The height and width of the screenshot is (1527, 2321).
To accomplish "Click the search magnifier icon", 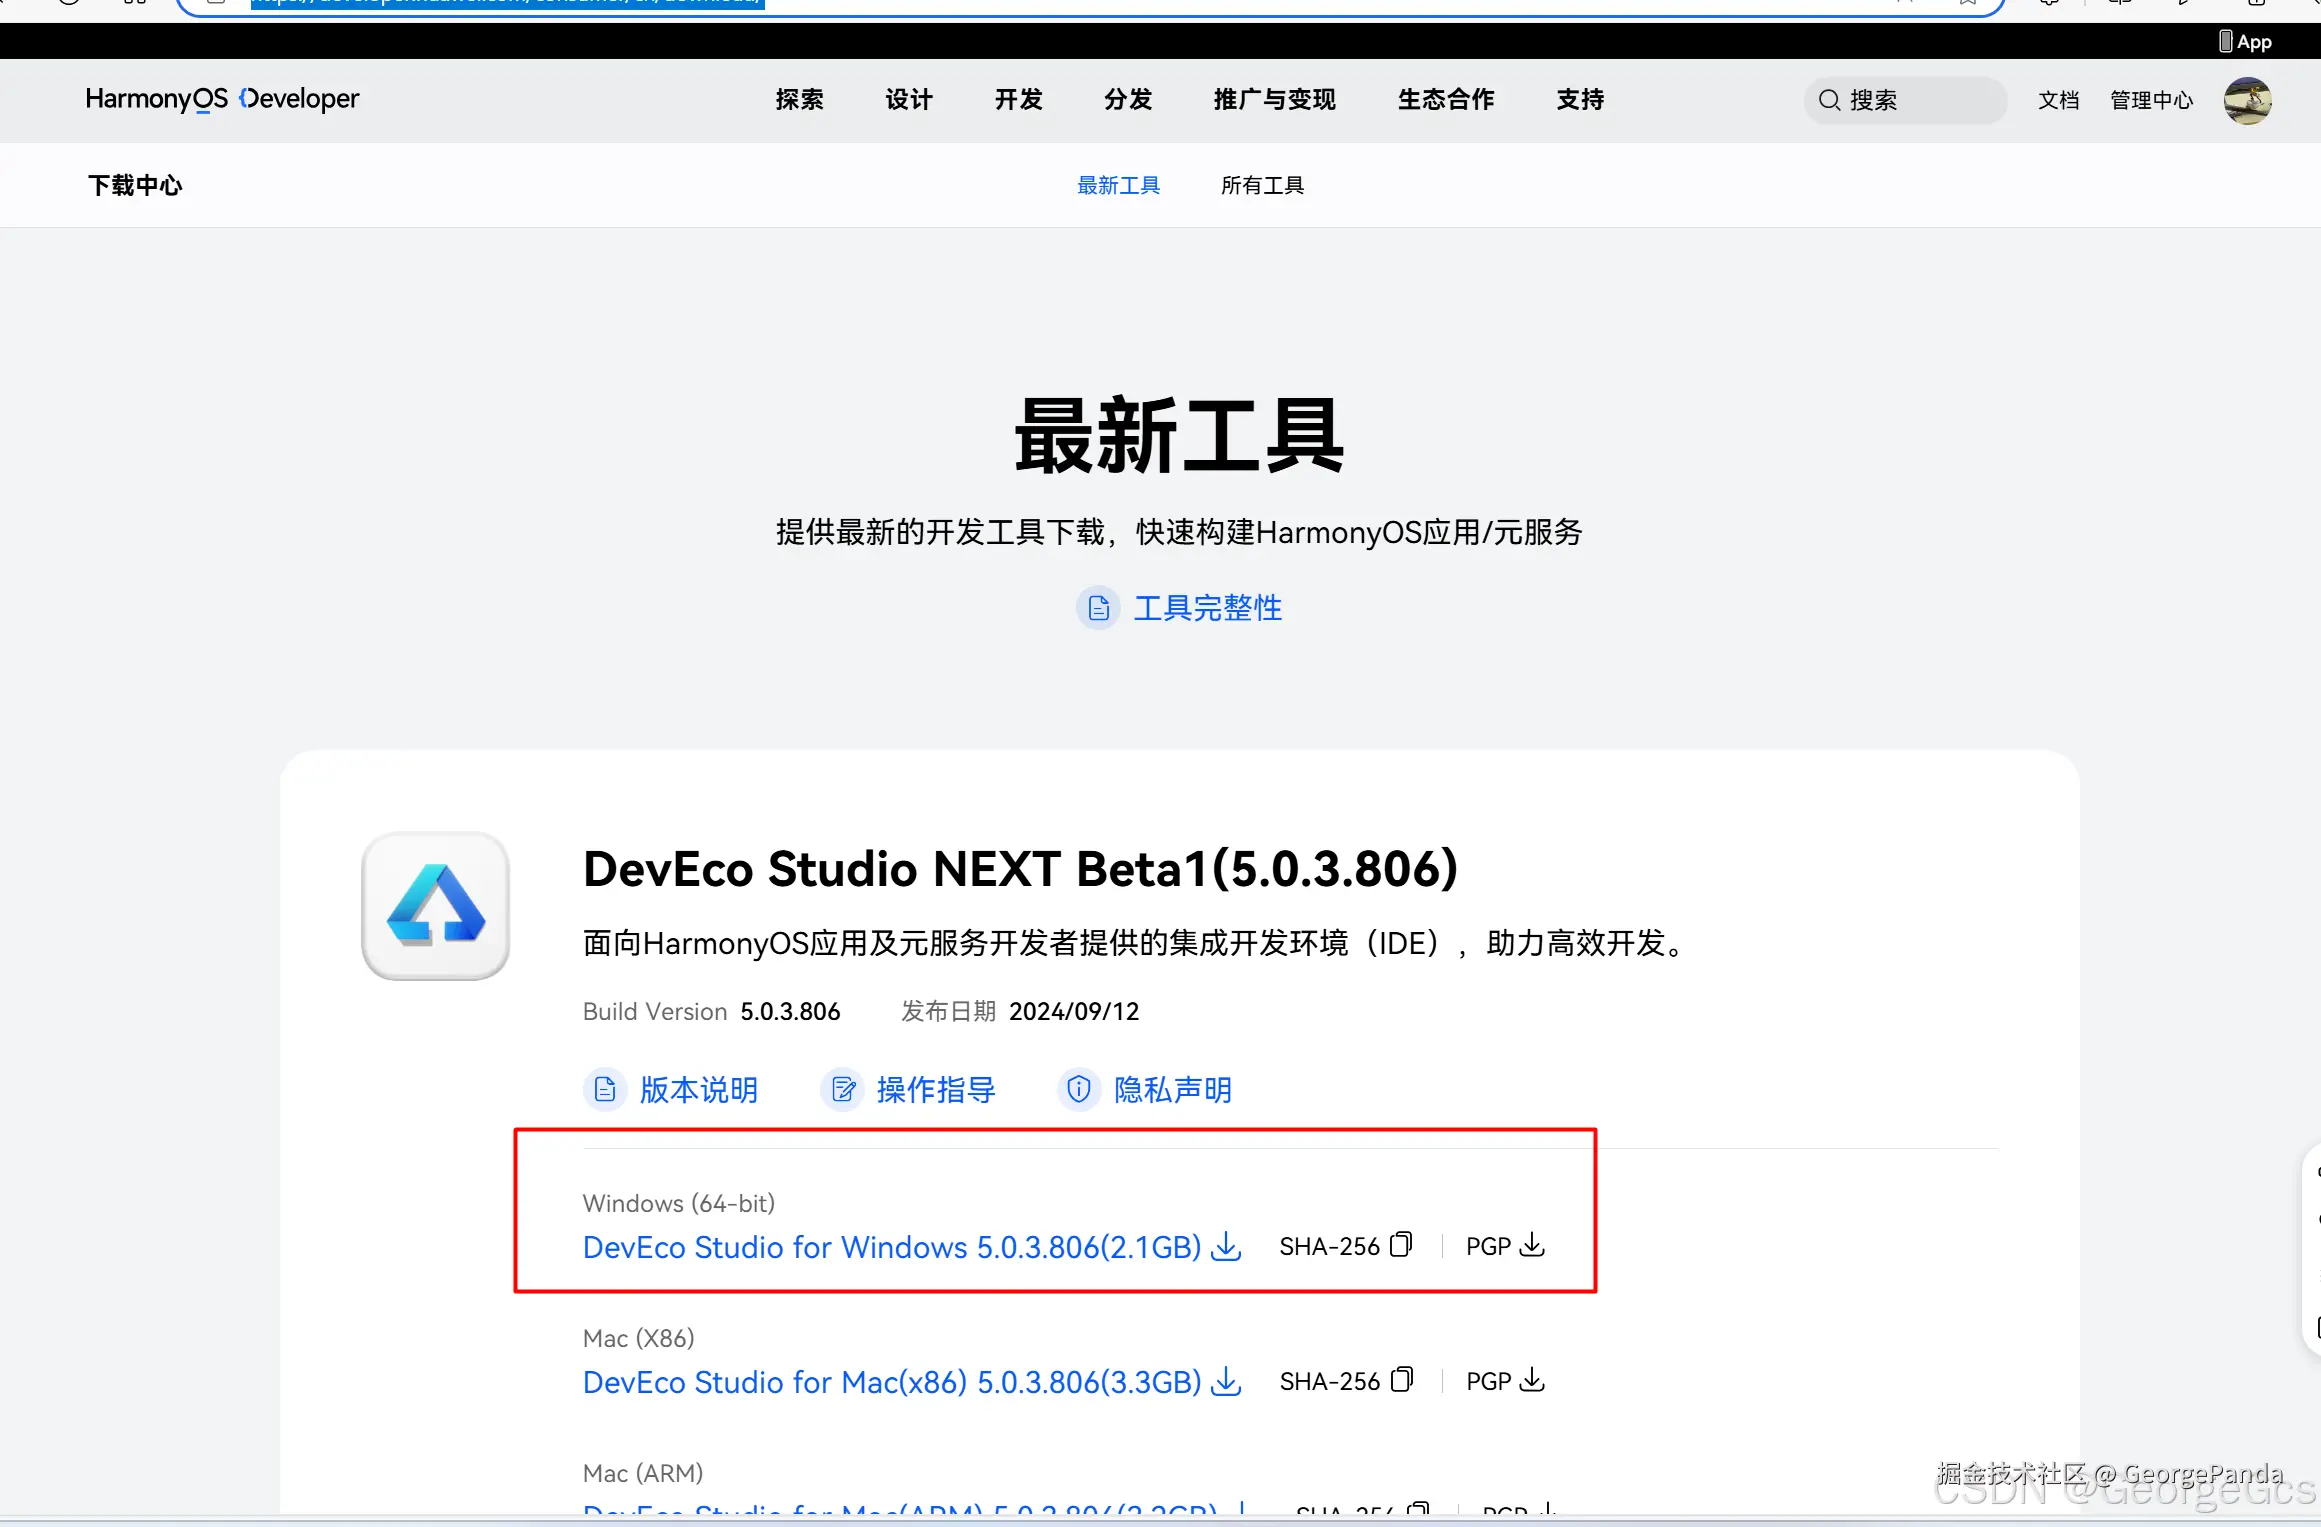I will (x=1829, y=100).
